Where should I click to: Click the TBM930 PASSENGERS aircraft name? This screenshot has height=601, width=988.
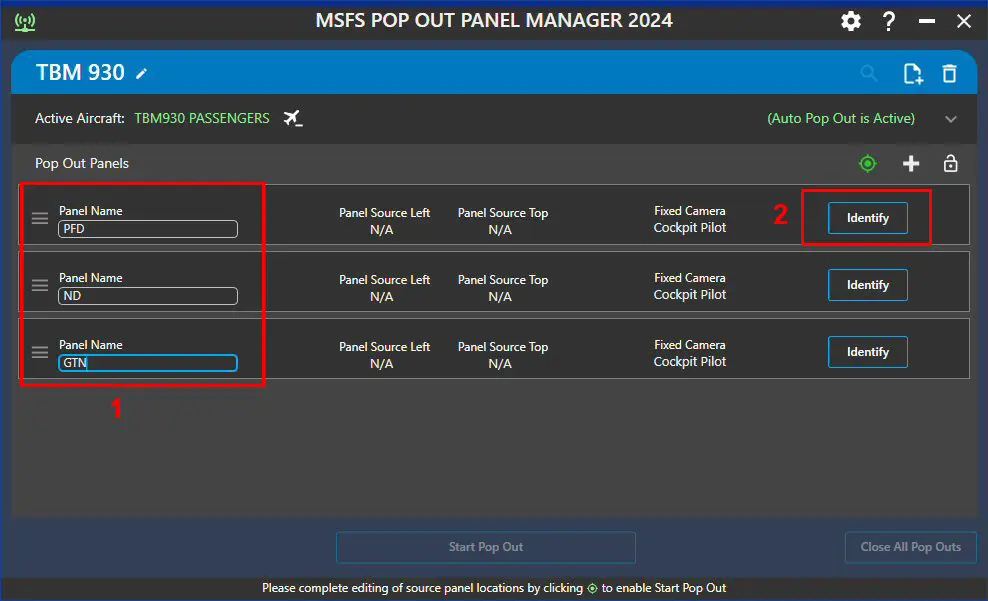coord(202,118)
